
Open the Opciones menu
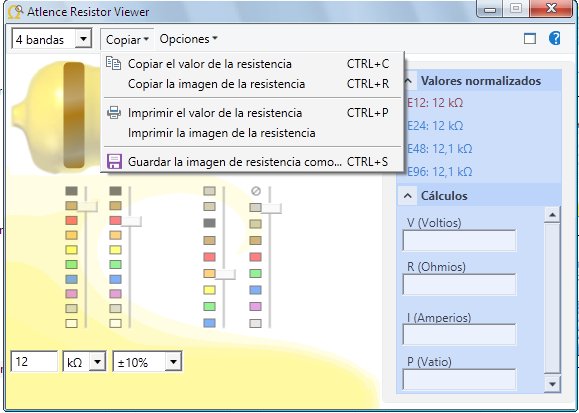click(x=188, y=39)
